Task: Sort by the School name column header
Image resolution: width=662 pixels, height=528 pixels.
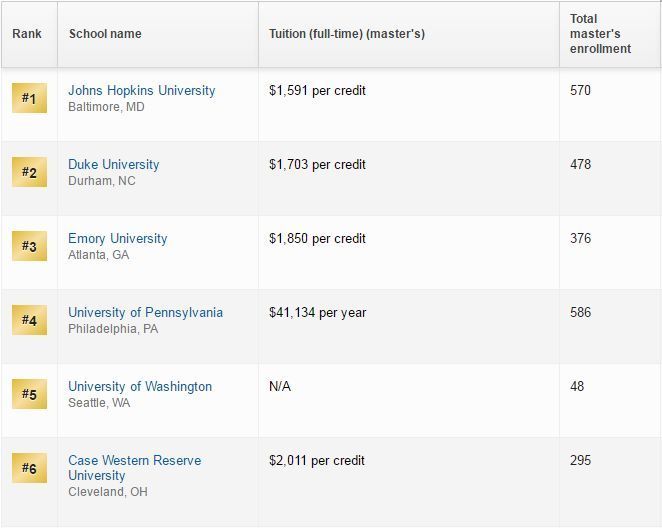Action: tap(105, 34)
